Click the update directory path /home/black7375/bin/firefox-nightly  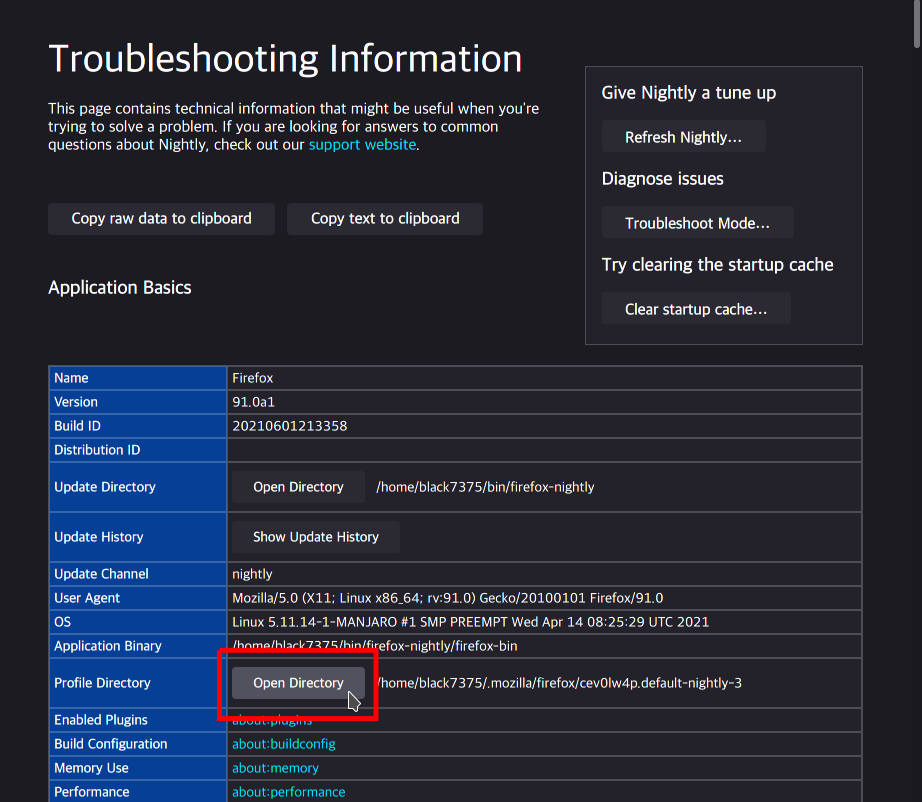point(485,487)
